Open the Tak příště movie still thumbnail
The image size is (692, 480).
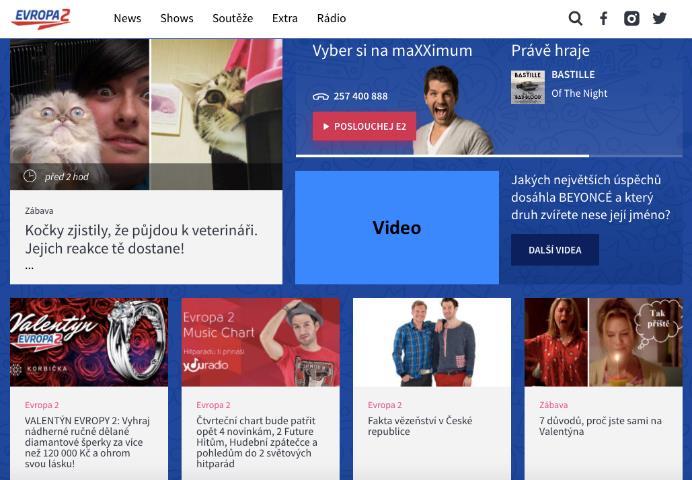coord(603,342)
